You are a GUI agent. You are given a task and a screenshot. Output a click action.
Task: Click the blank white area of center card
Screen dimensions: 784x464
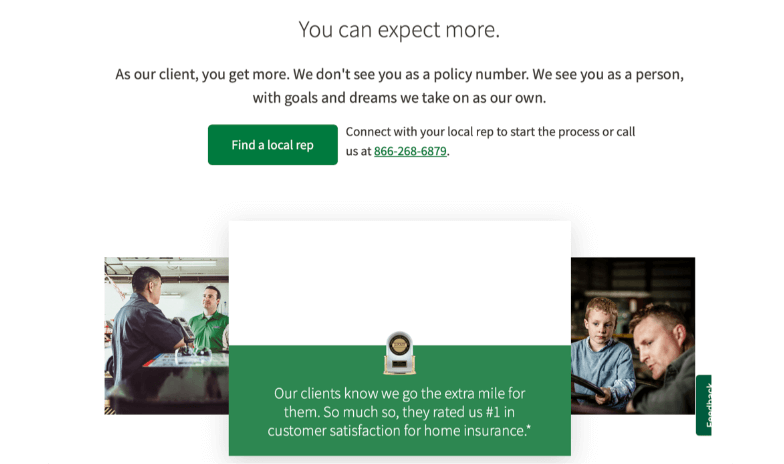400,282
